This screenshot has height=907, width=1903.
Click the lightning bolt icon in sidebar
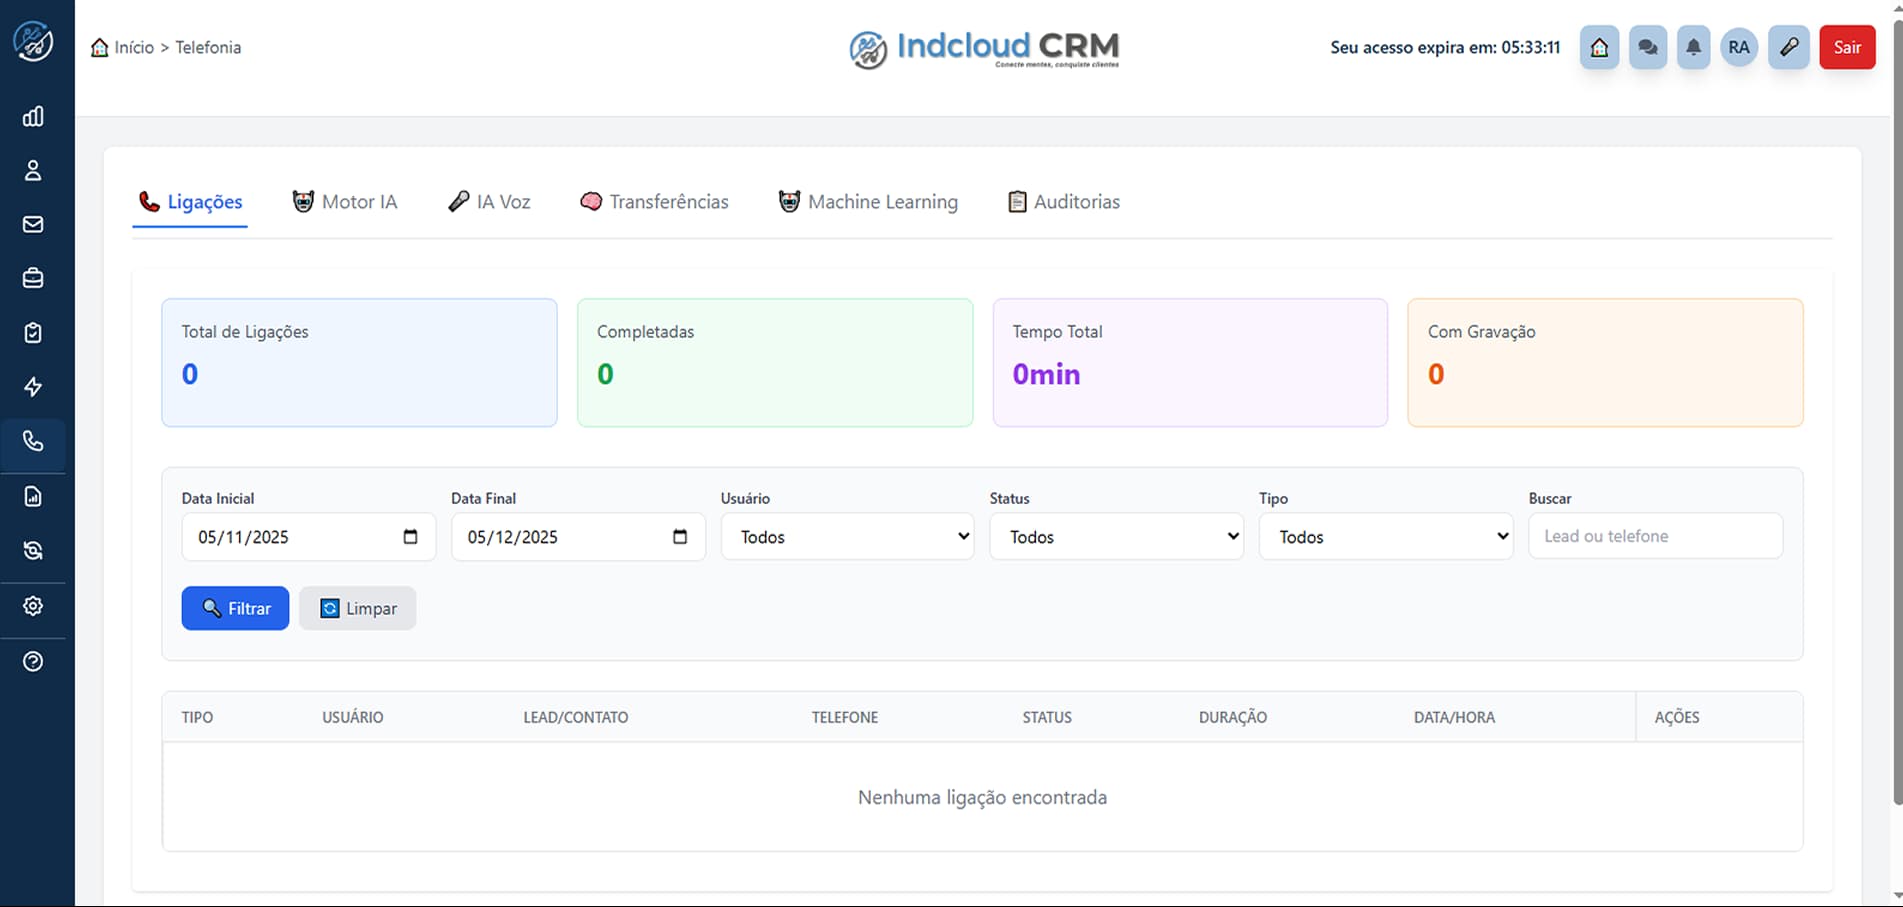pos(33,387)
